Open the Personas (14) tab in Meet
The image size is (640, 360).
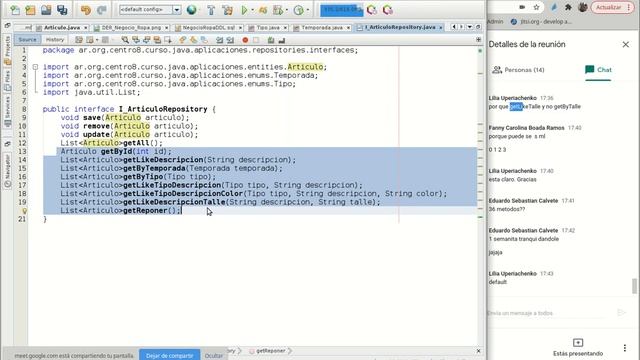click(518, 70)
